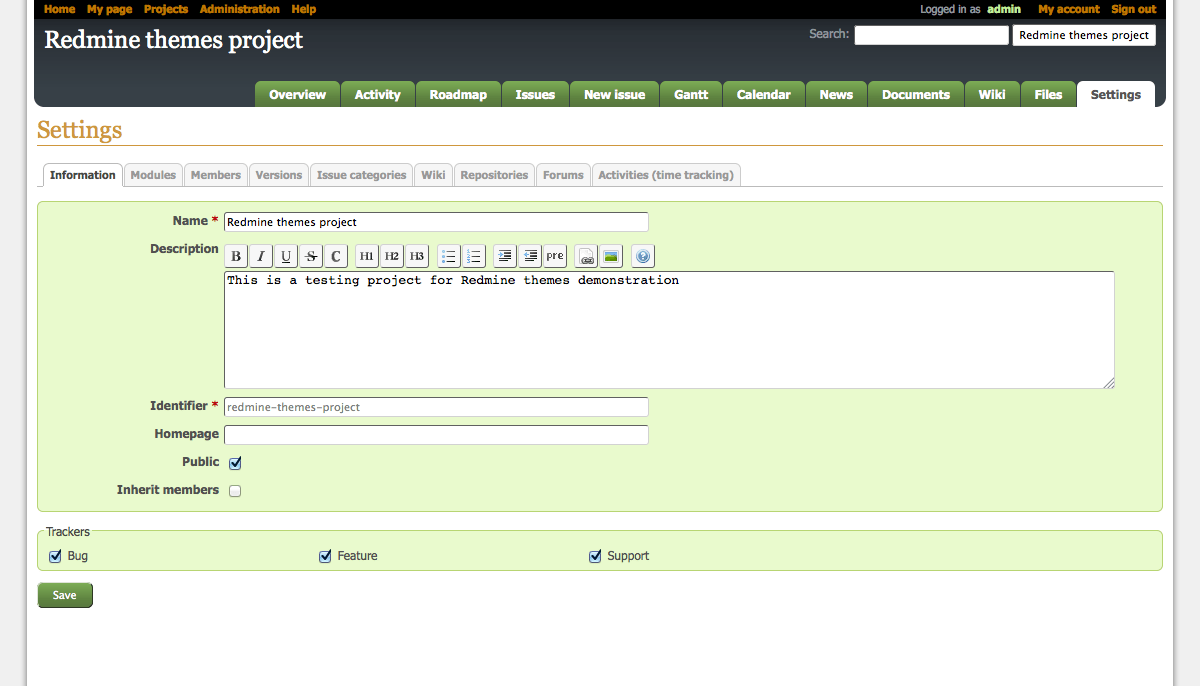Open Projects link in top bar
This screenshot has width=1200, height=686.
(x=166, y=9)
